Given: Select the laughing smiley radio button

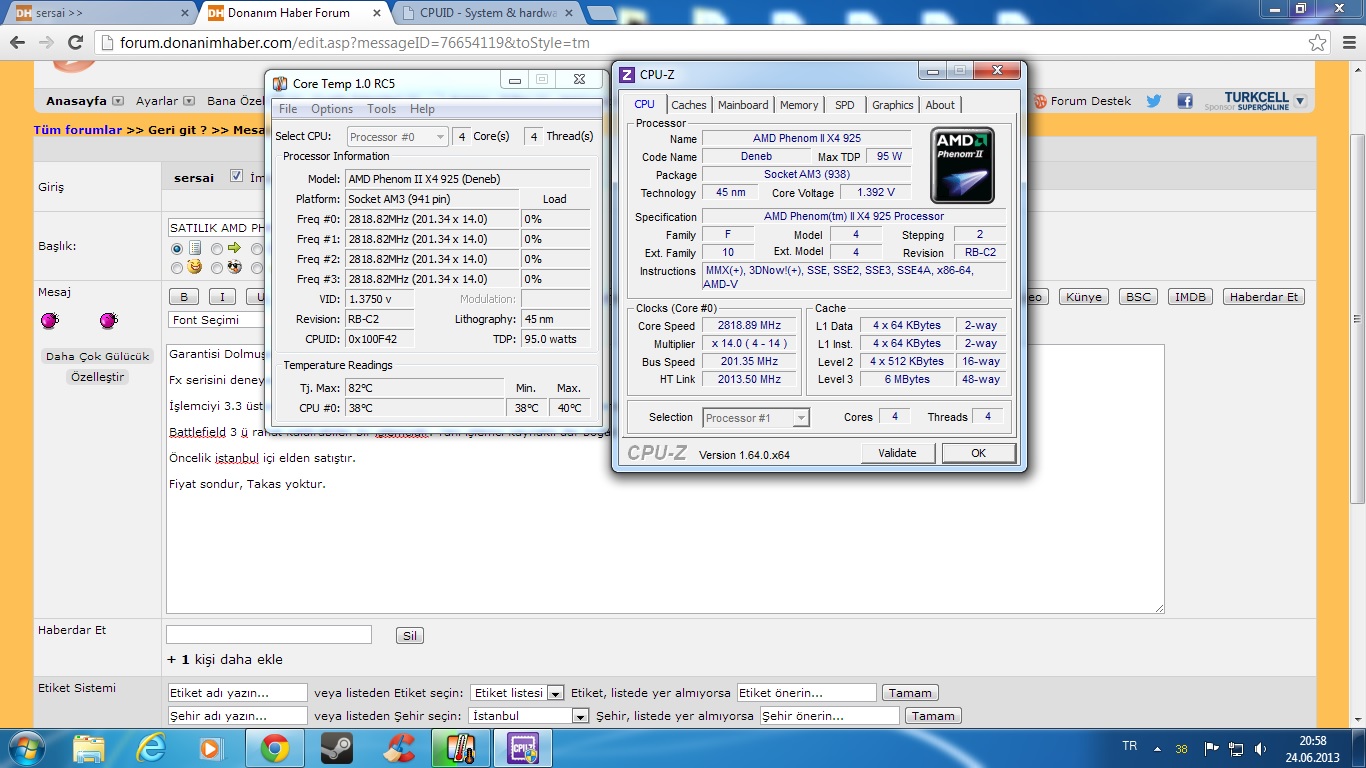Looking at the screenshot, I should (177, 268).
